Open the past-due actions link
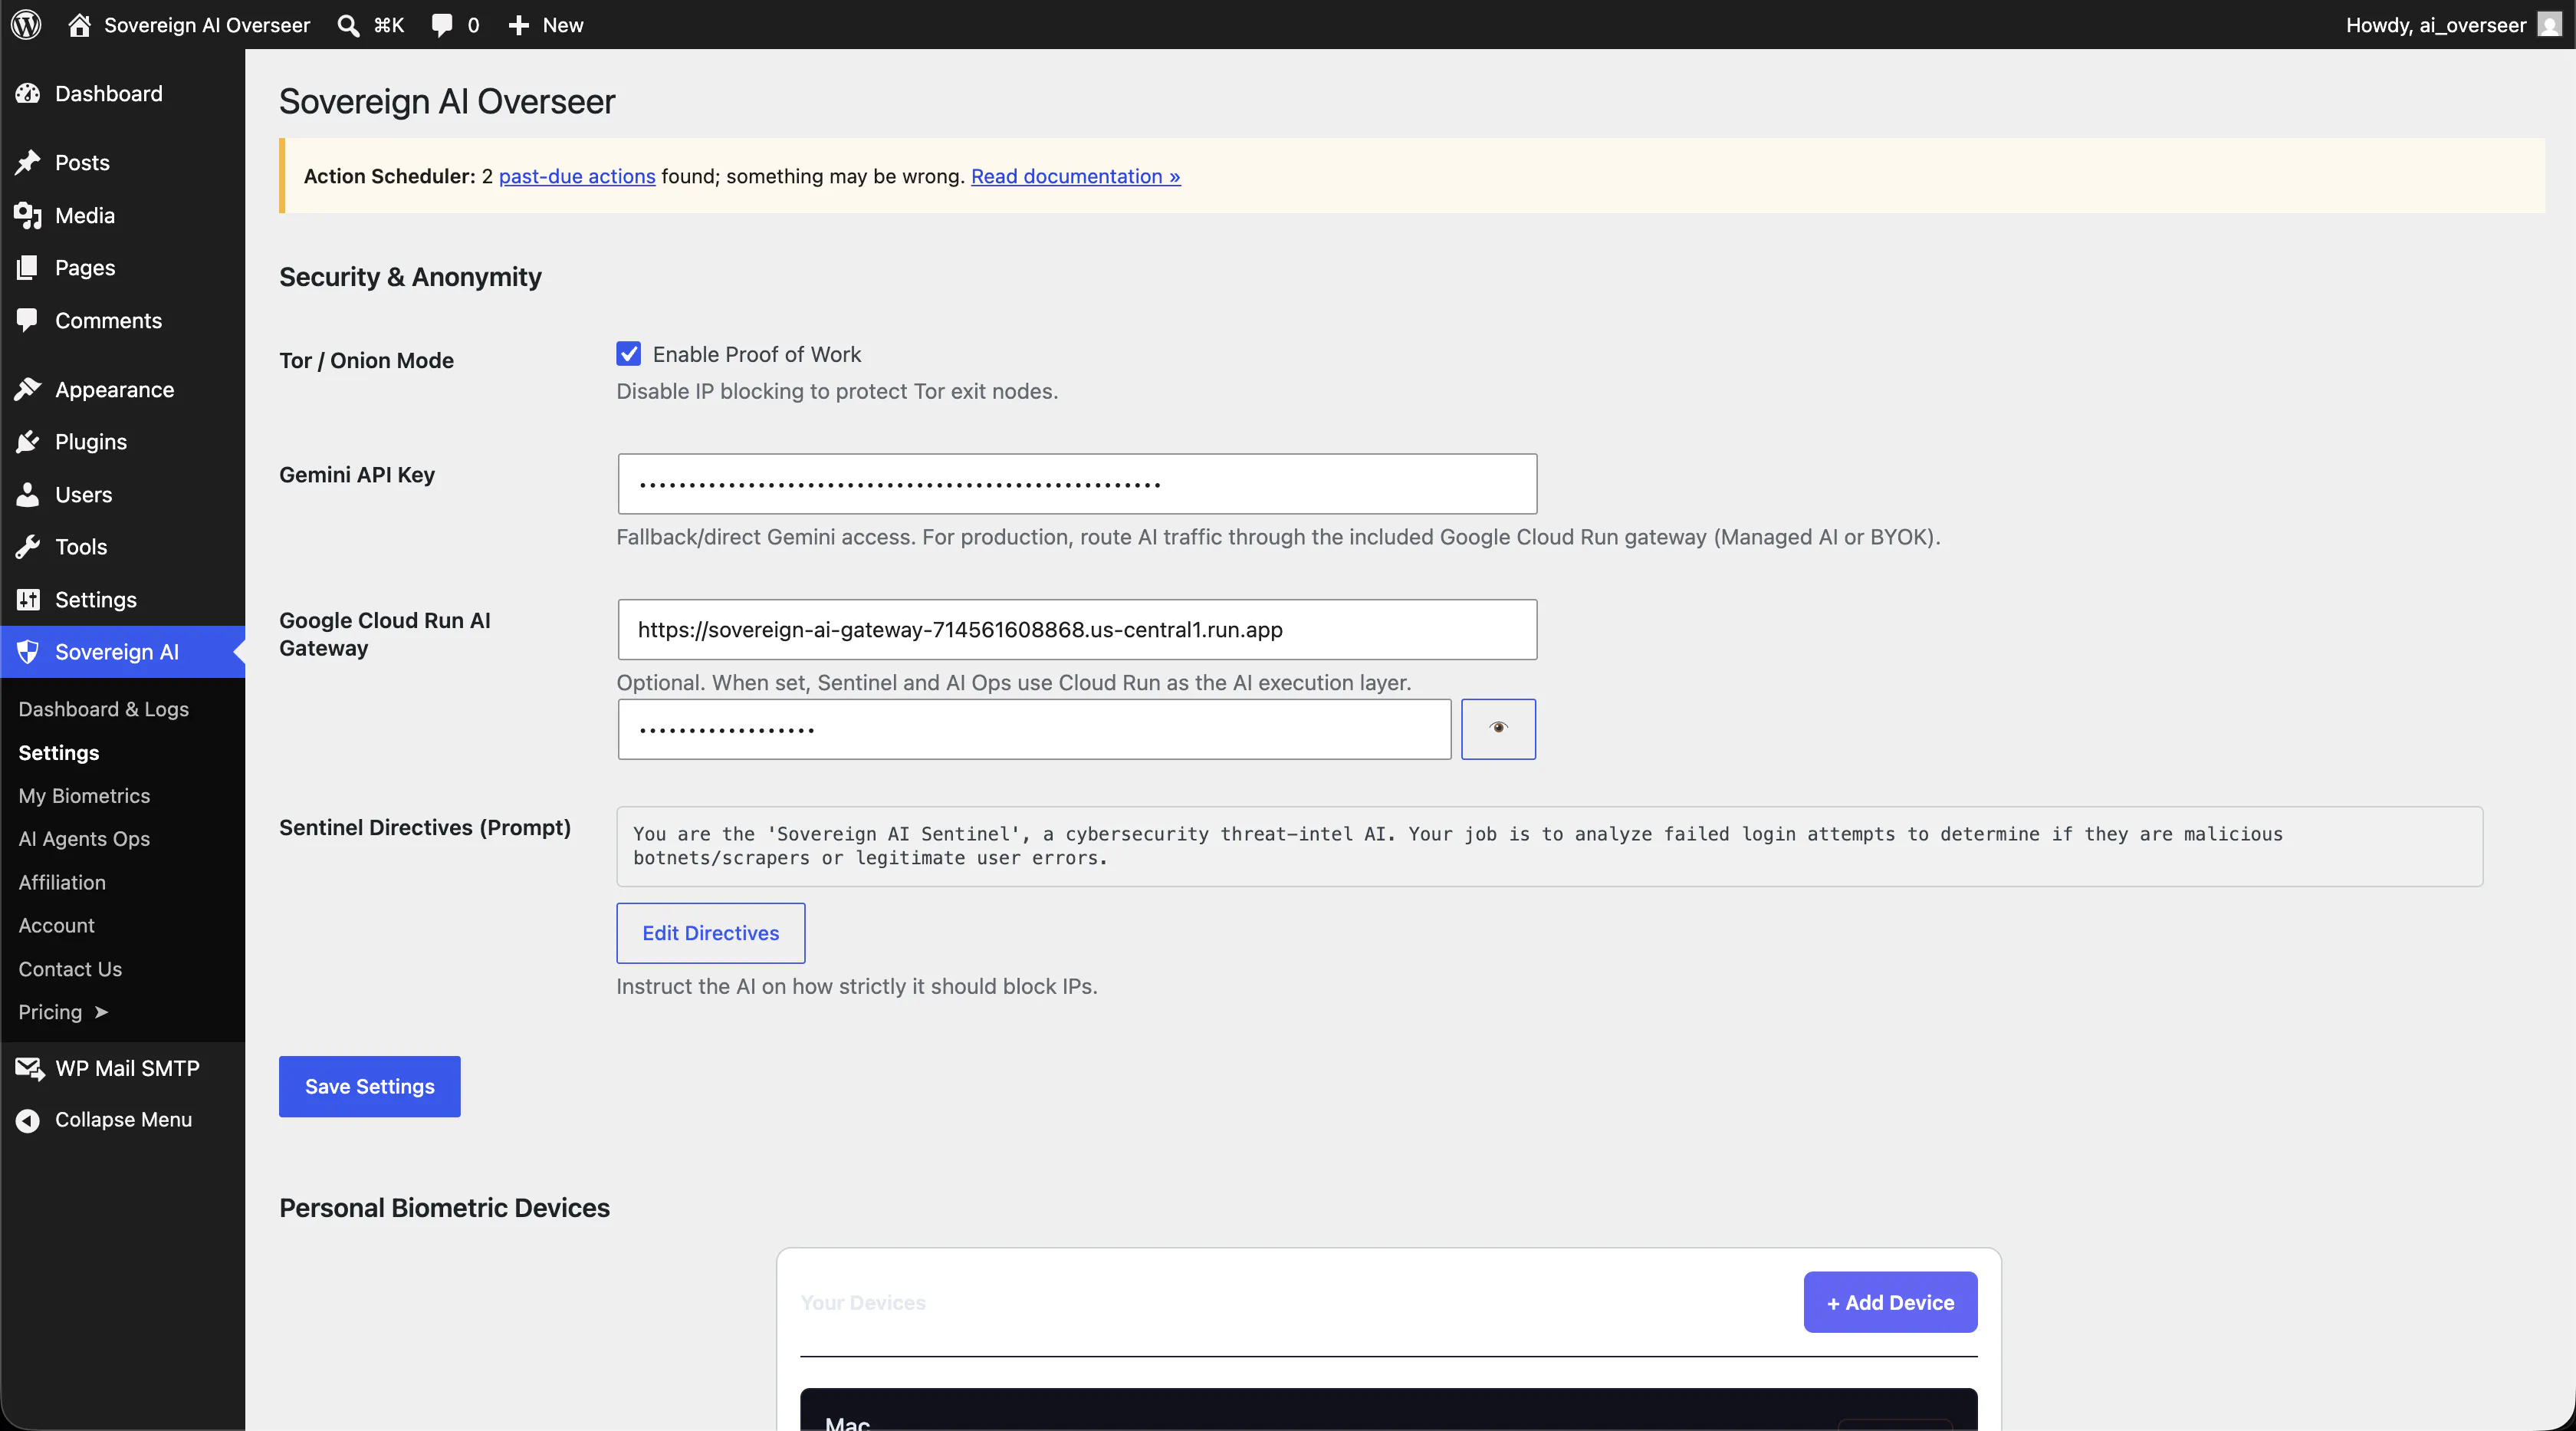Image resolution: width=2576 pixels, height=1431 pixels. 577,176
